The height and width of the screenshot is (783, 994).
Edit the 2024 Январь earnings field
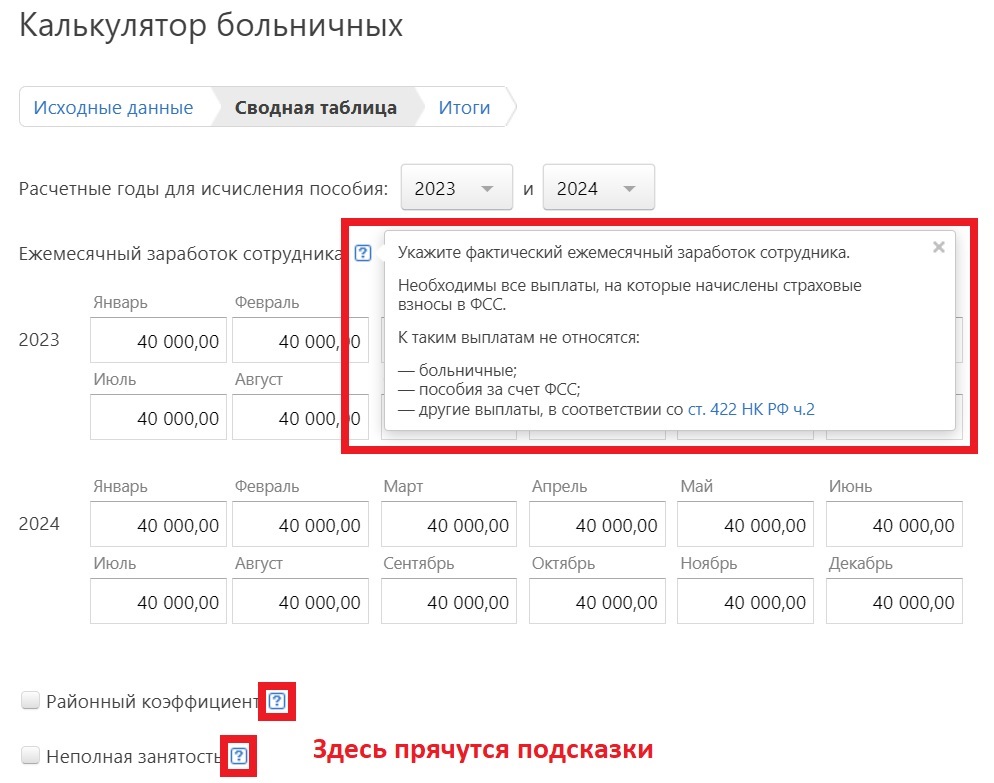(x=158, y=524)
